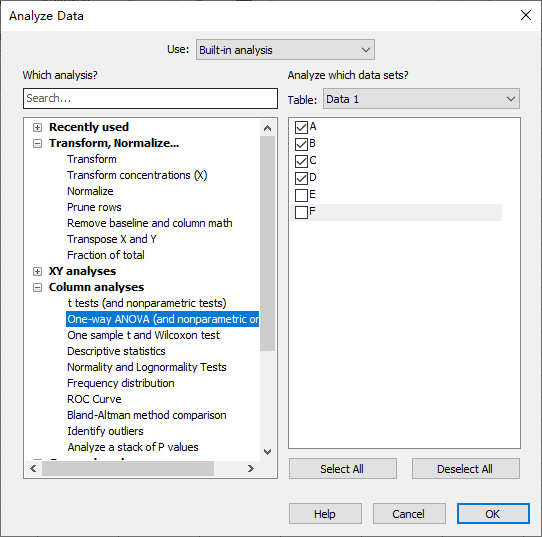This screenshot has width=542, height=537.
Task: Click the analysis Search field
Action: pyautogui.click(x=150, y=98)
